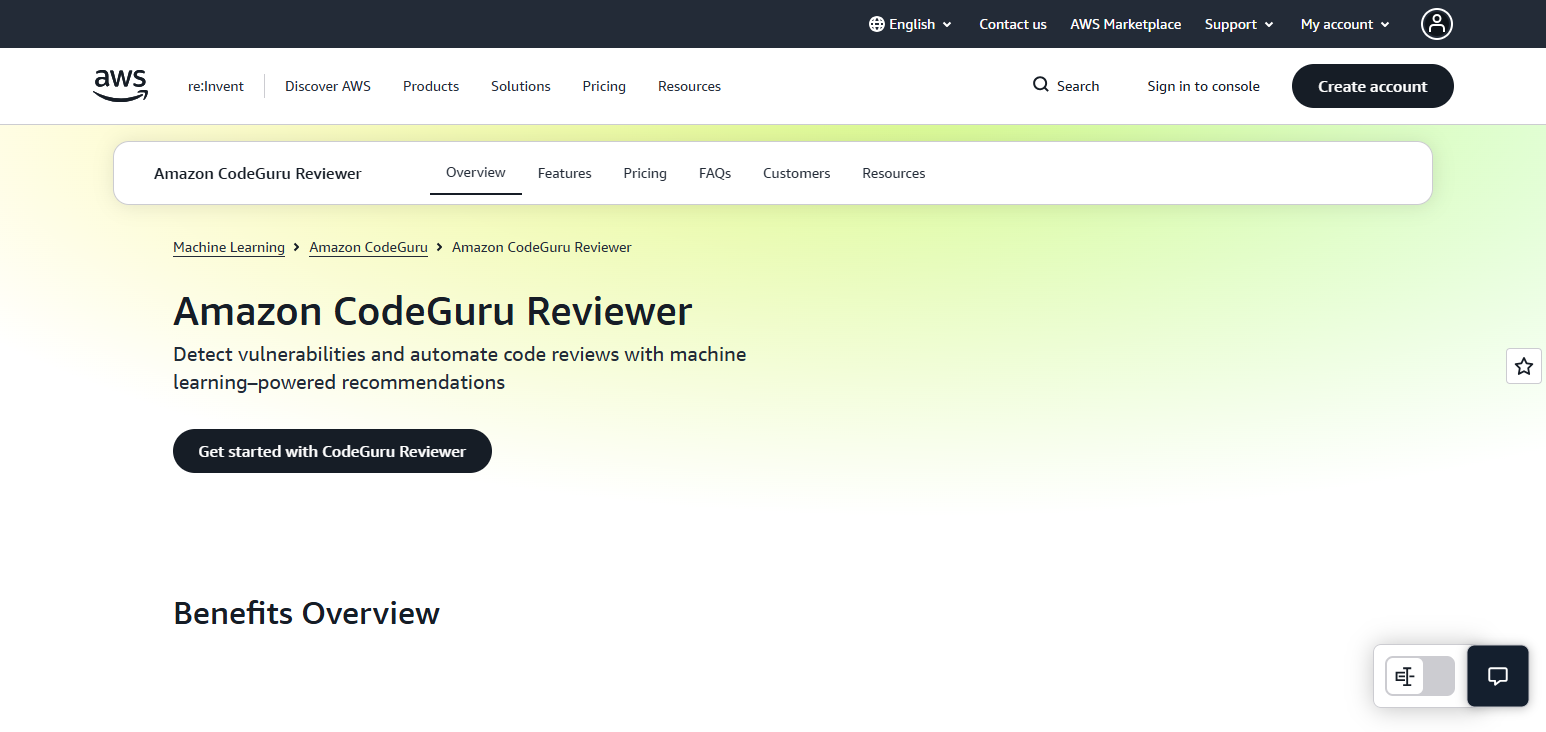The width and height of the screenshot is (1546, 732).
Task: Open the top Pricing menu
Action: coord(604,86)
